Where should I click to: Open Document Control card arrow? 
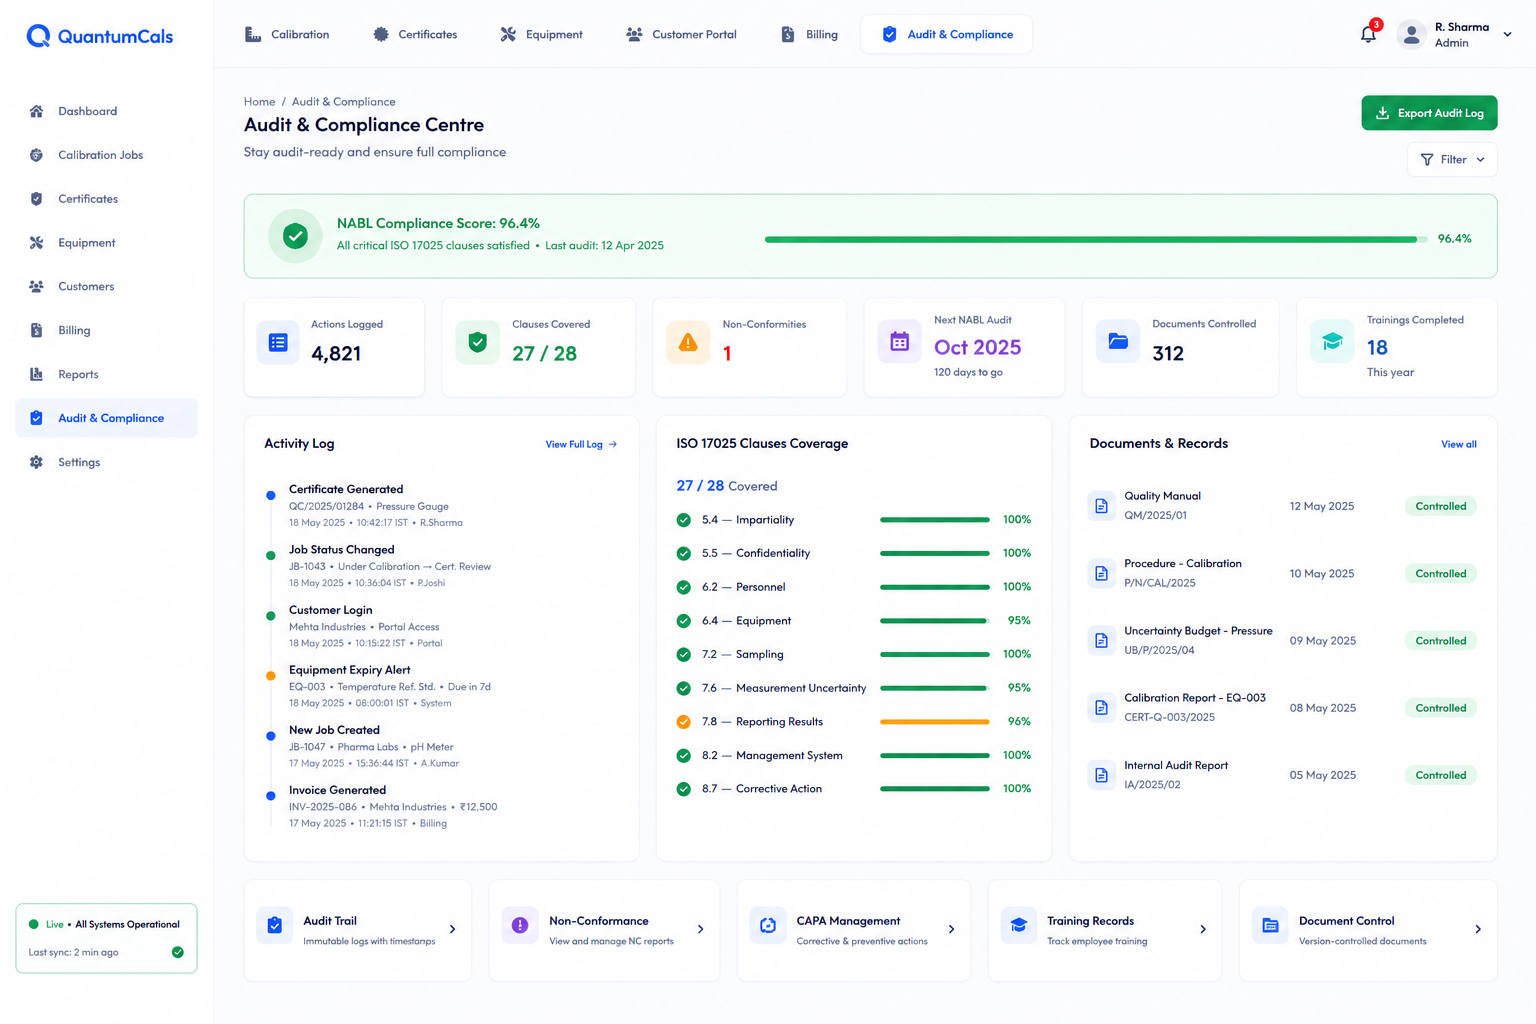(1478, 929)
